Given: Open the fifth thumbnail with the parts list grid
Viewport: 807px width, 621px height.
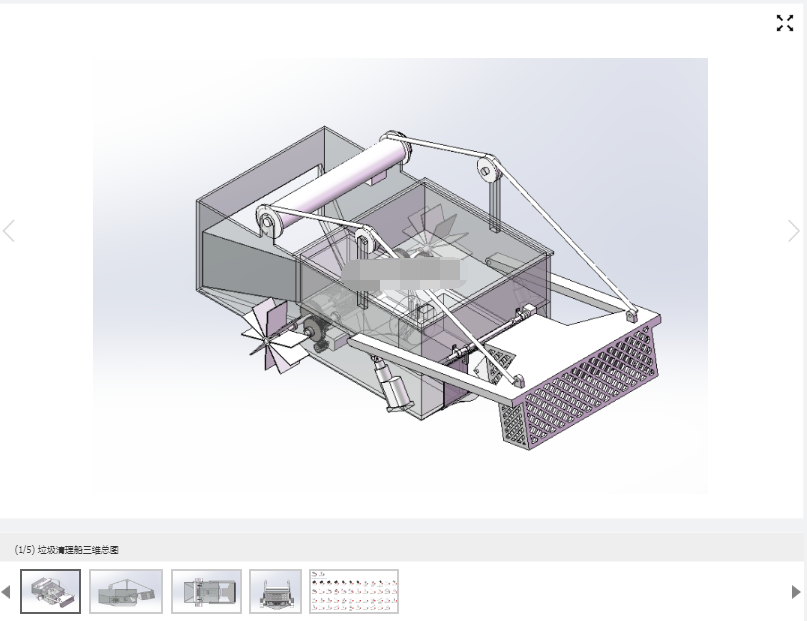Looking at the screenshot, I should tap(354, 591).
